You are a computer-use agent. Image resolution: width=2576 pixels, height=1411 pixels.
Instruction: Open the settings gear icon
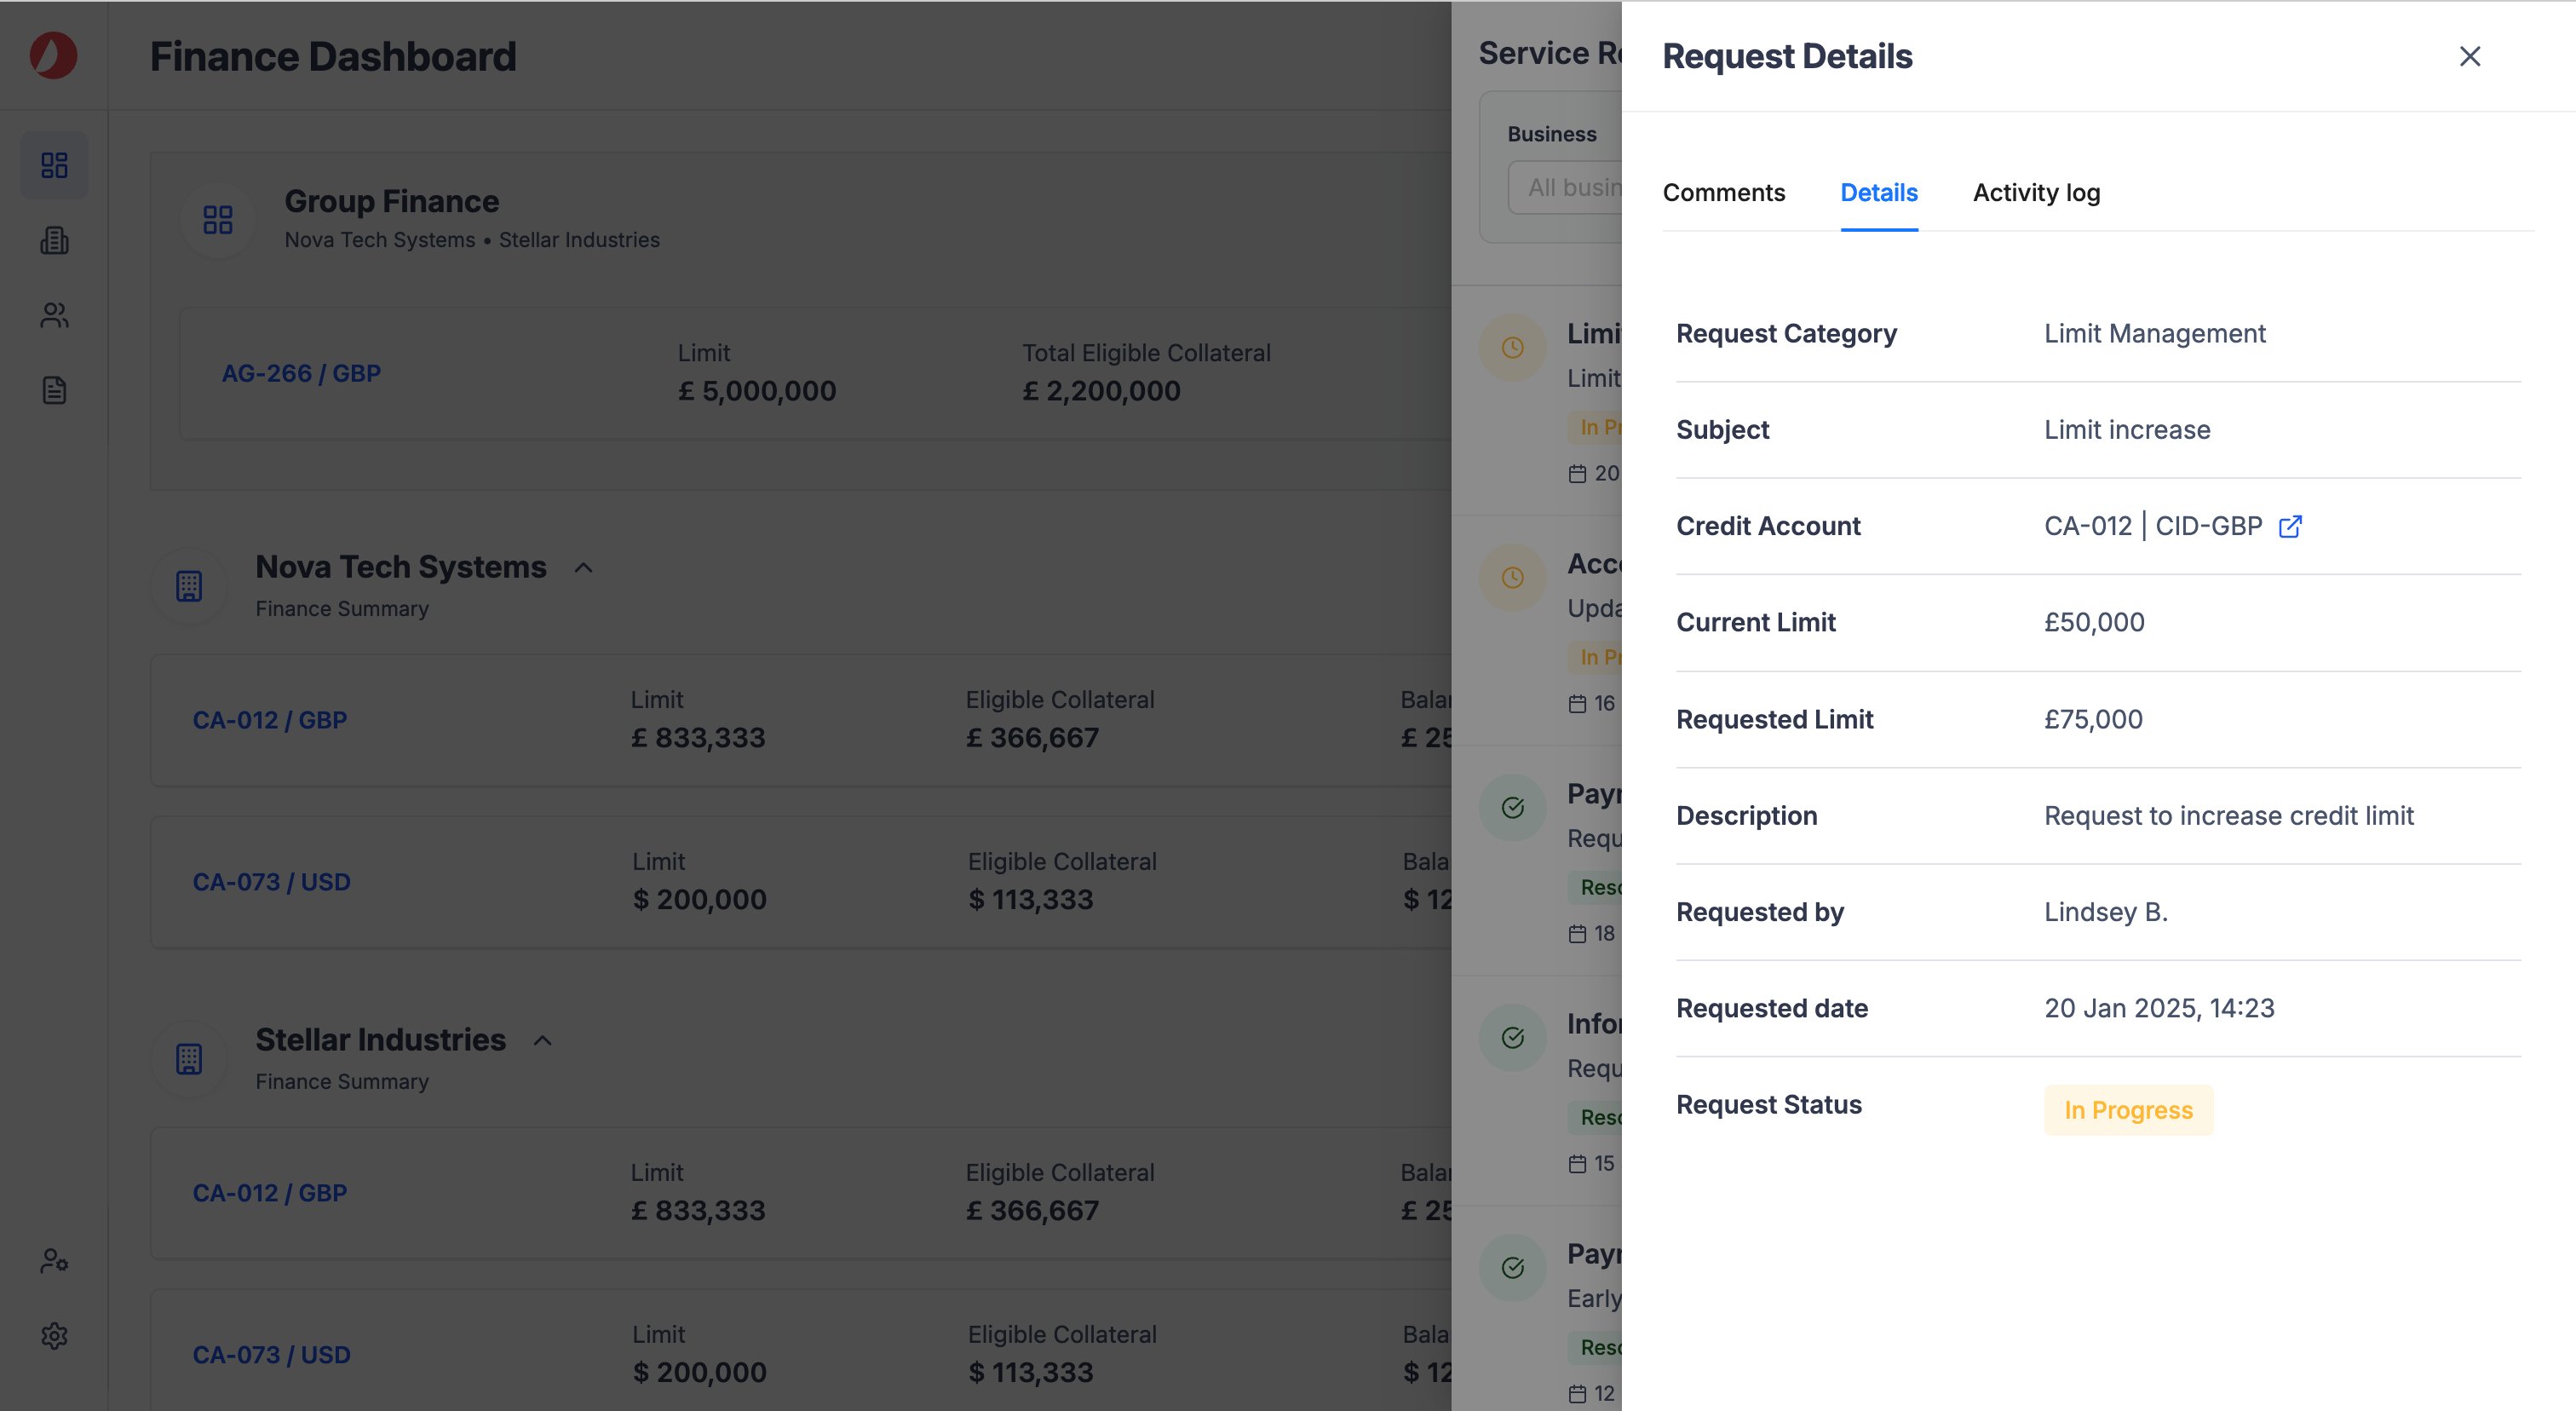tap(54, 1335)
